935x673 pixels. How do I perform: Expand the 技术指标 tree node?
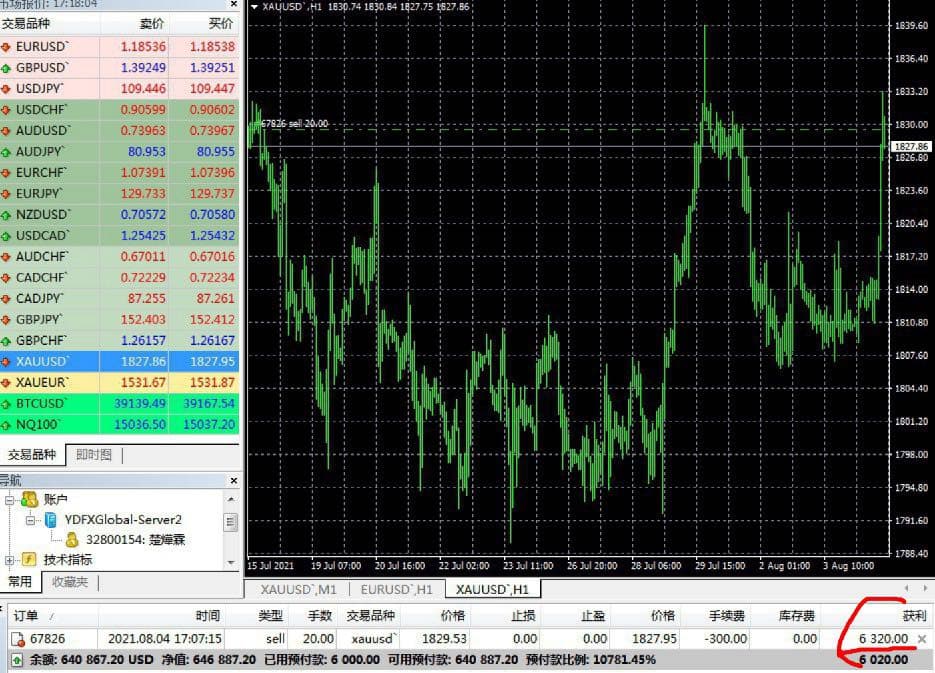click(10, 560)
